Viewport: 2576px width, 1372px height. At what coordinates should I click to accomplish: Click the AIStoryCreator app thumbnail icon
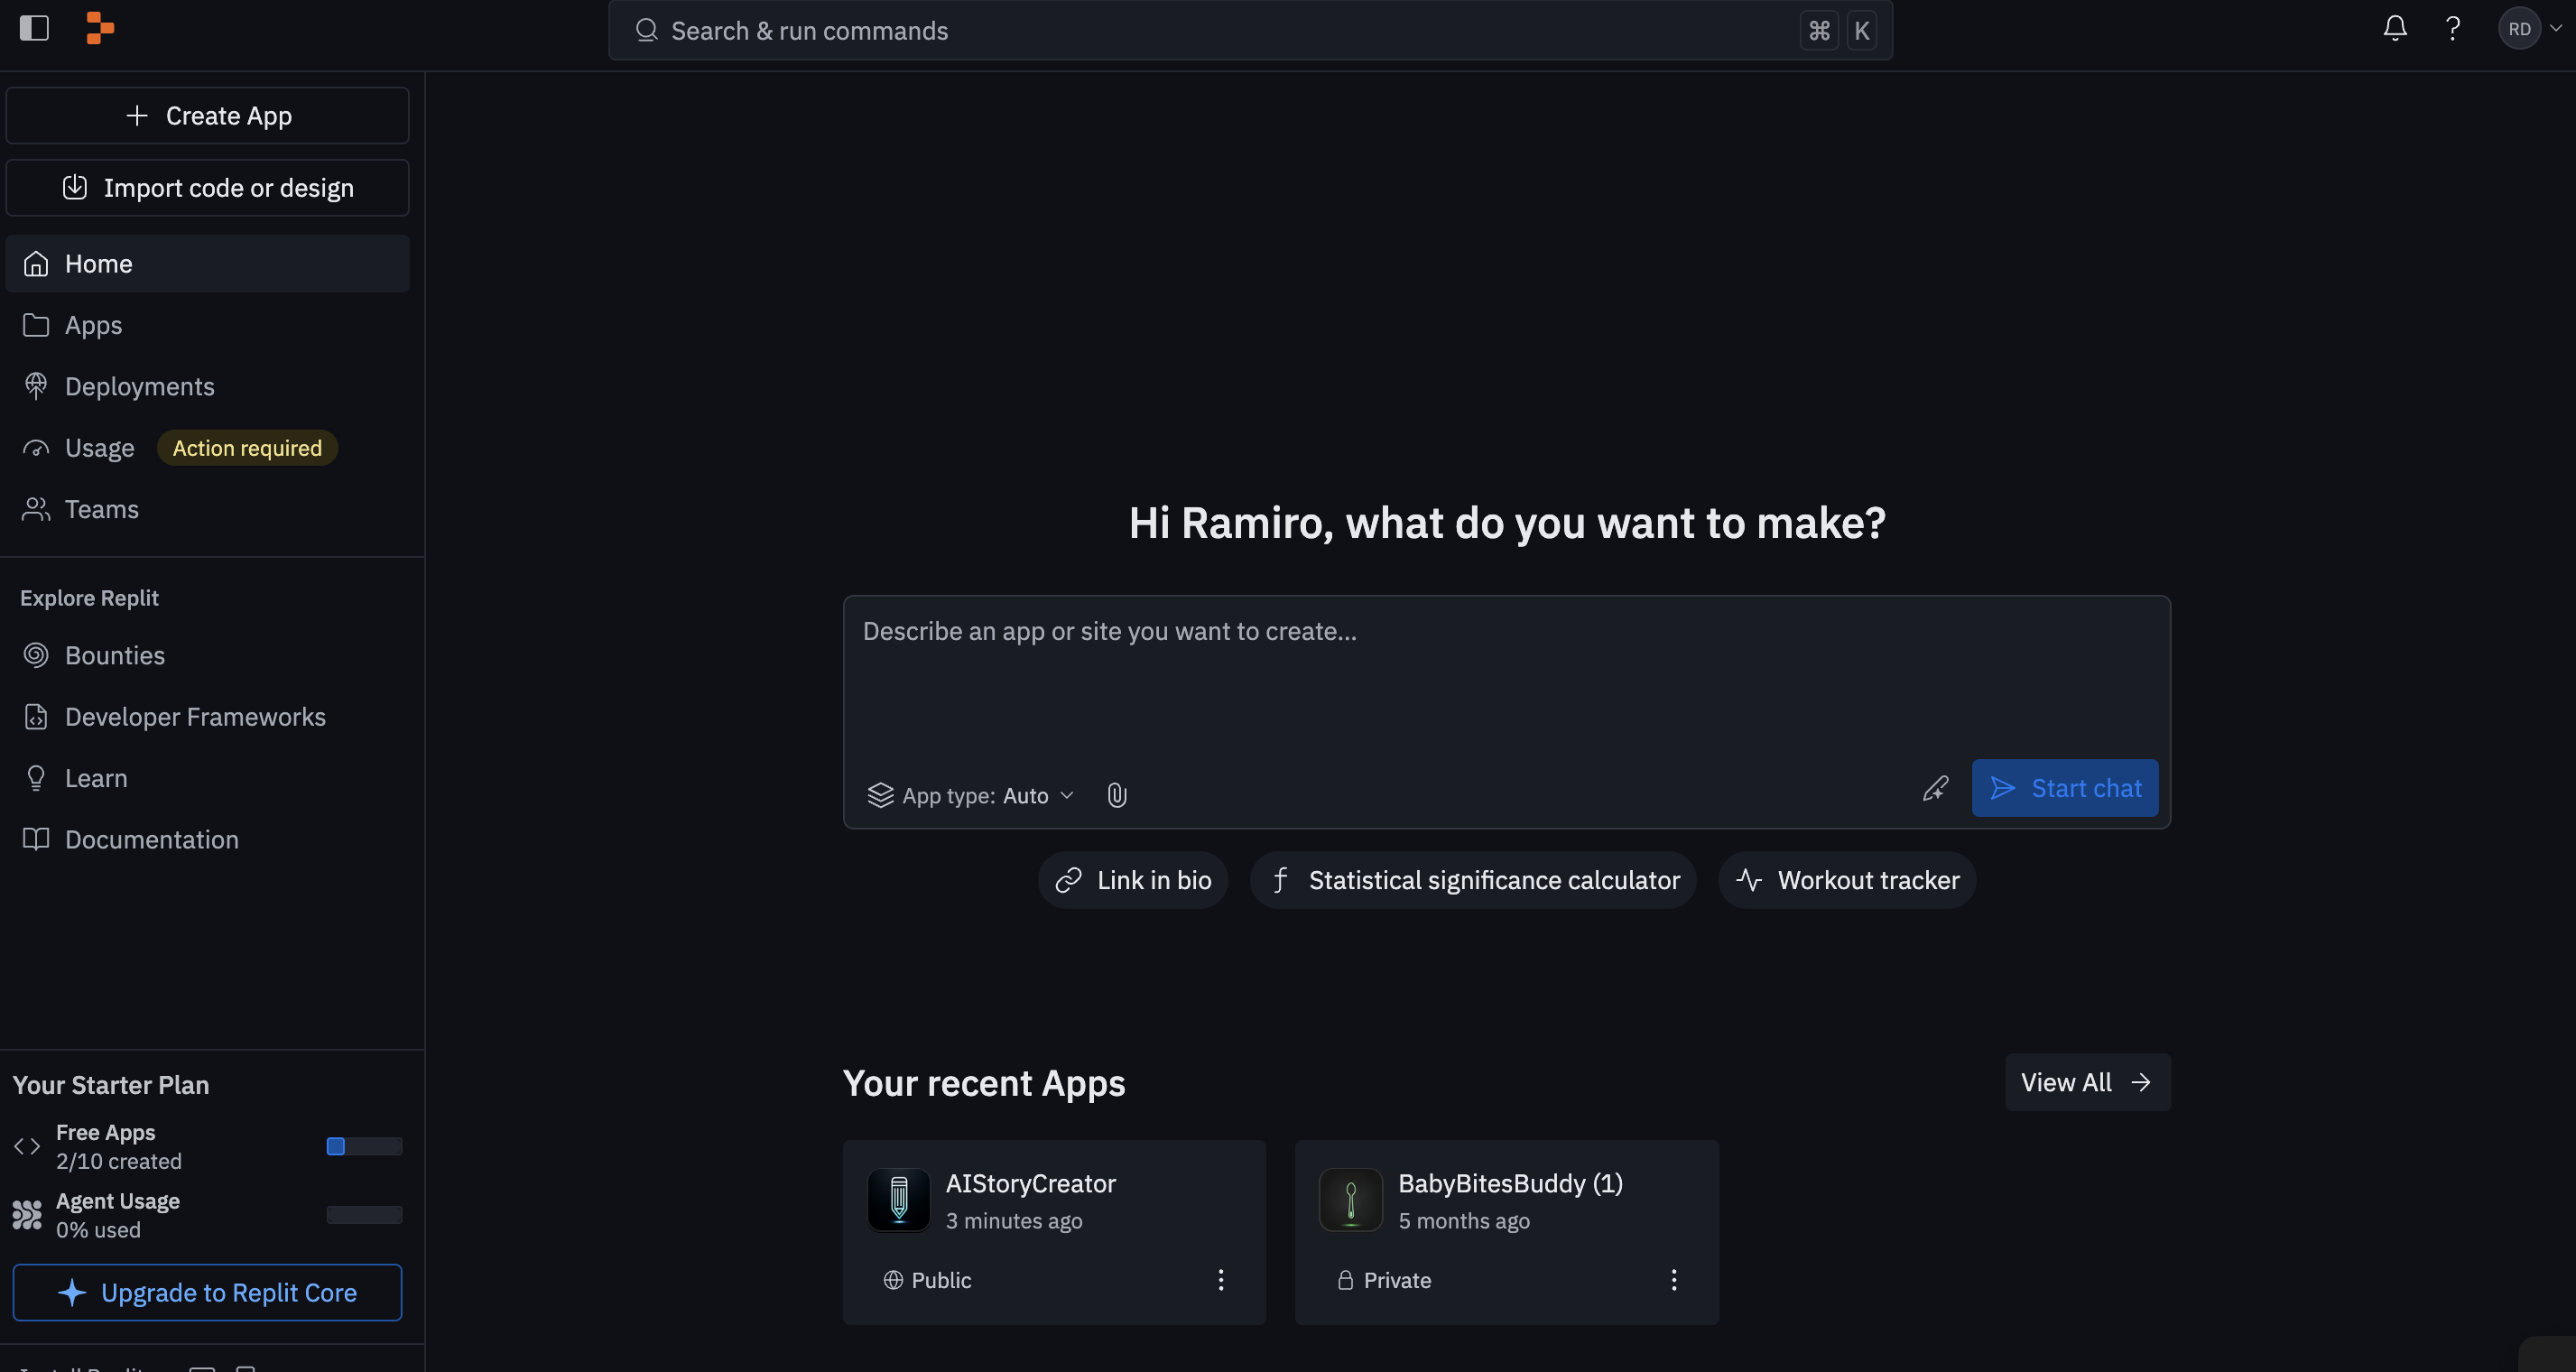pos(898,1199)
